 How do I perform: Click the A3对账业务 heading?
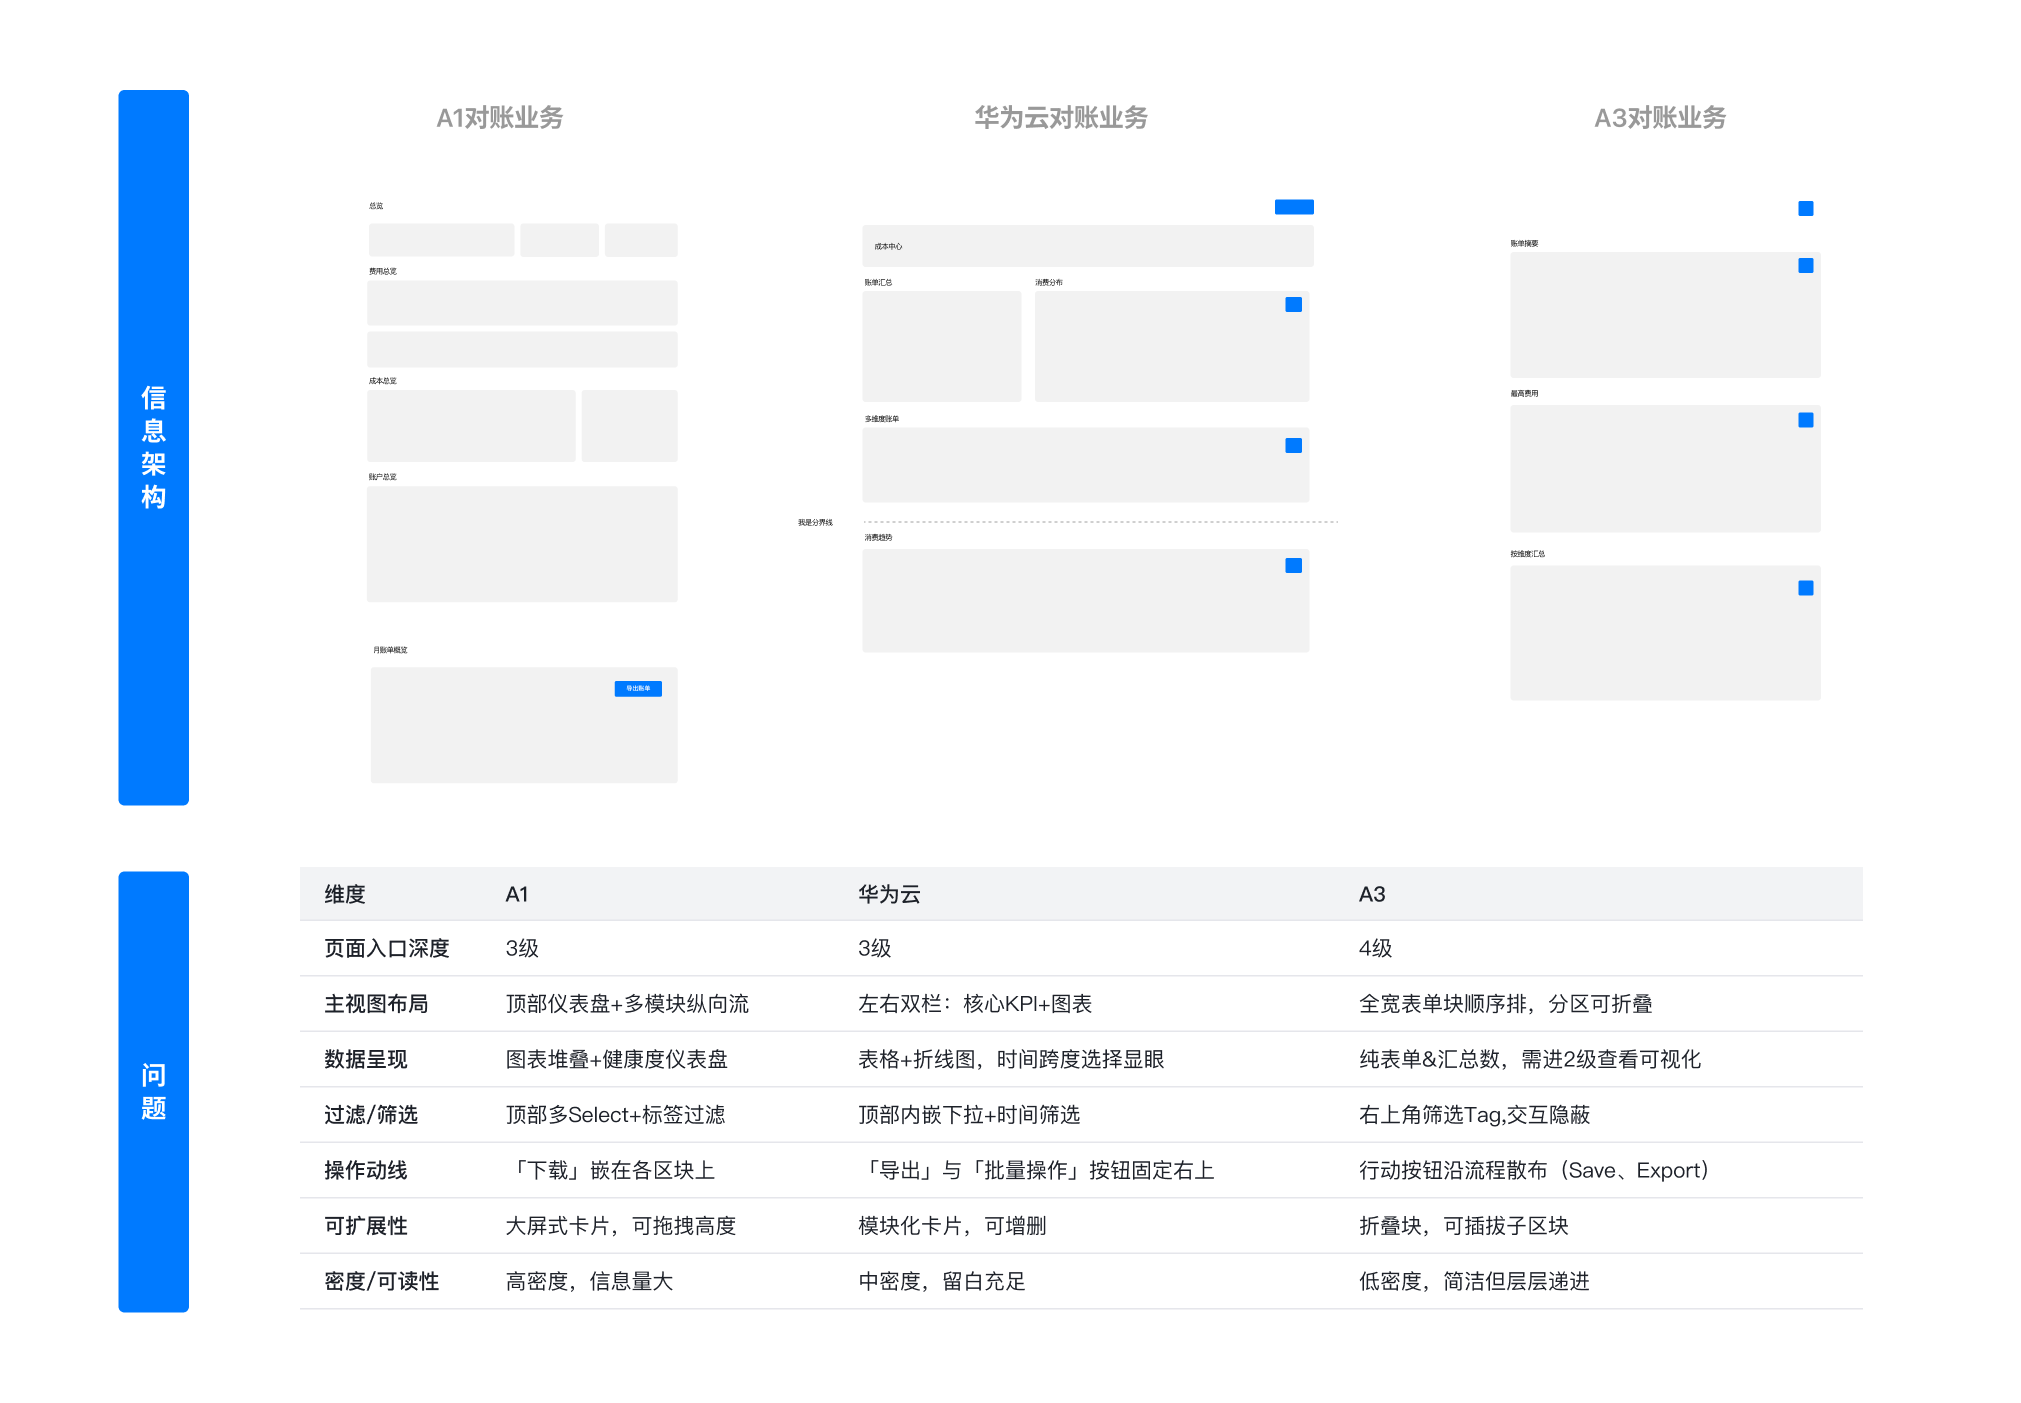[x=1660, y=118]
